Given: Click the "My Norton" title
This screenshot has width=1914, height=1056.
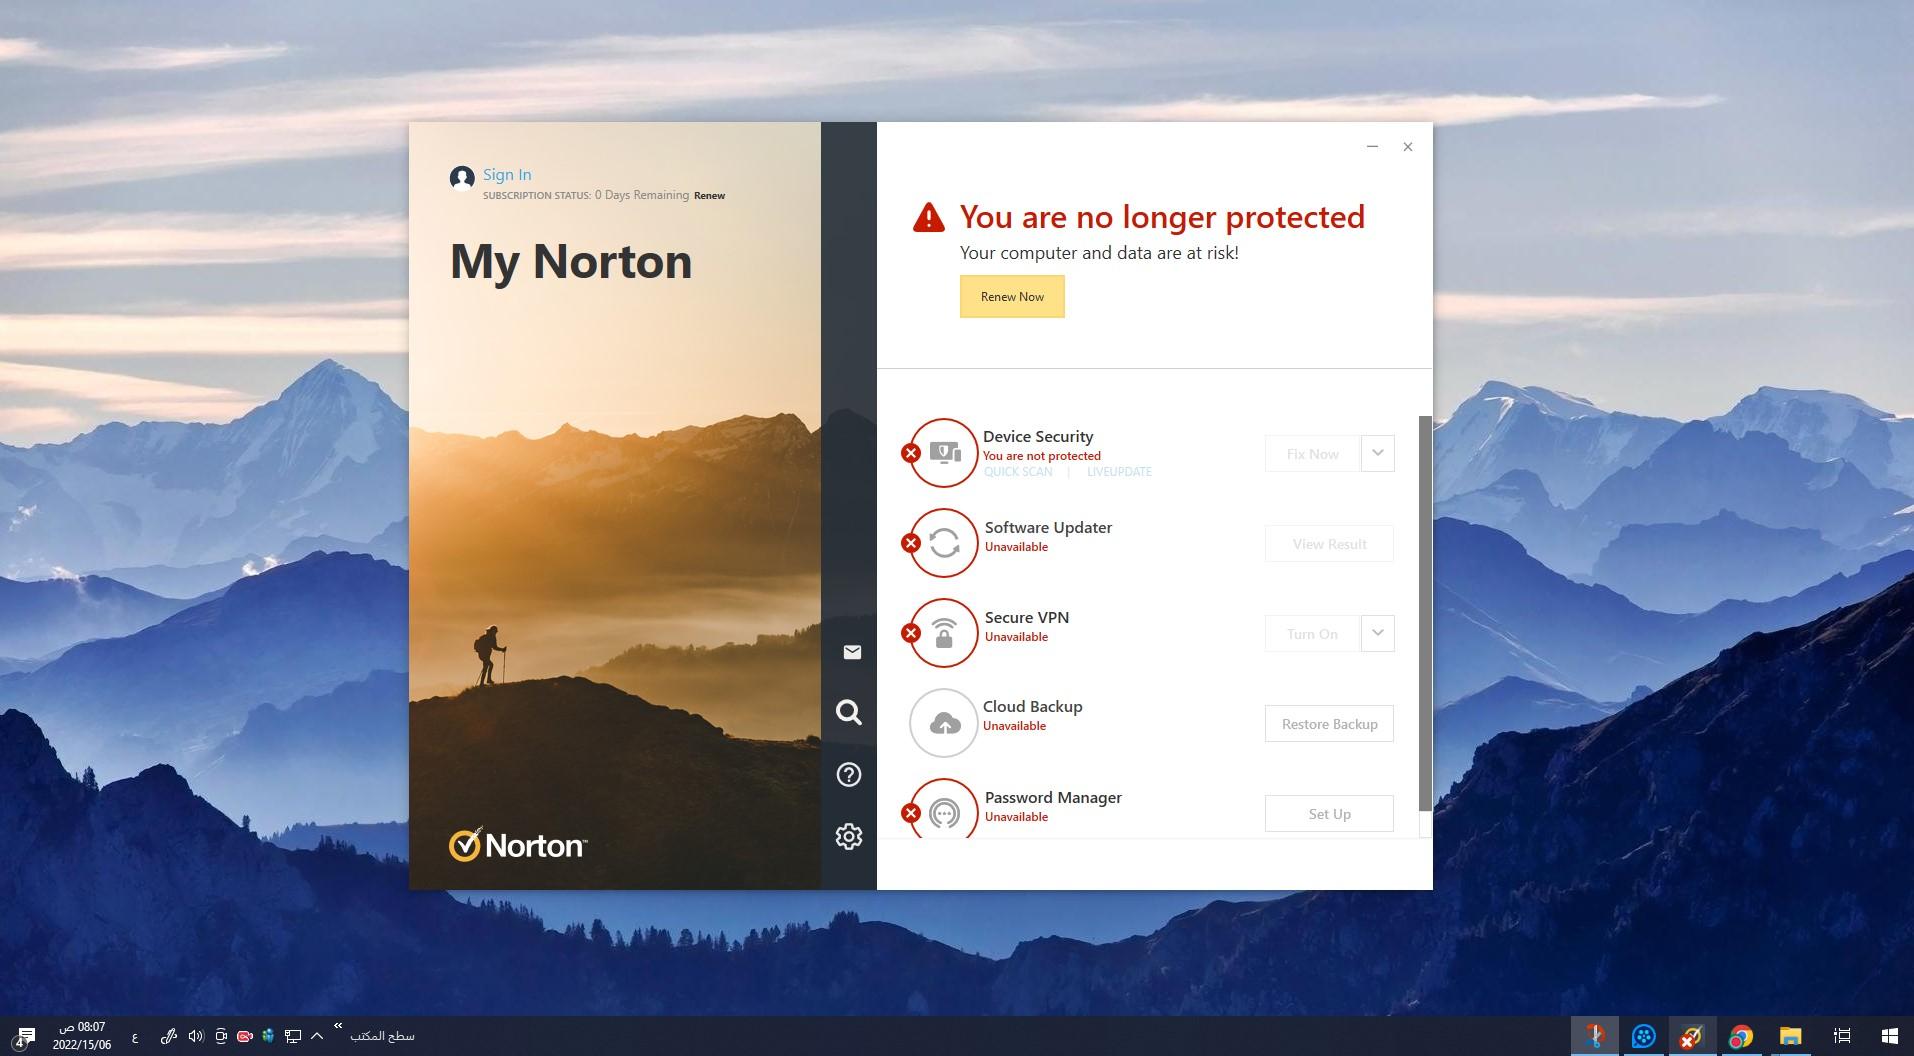Looking at the screenshot, I should tap(571, 262).
